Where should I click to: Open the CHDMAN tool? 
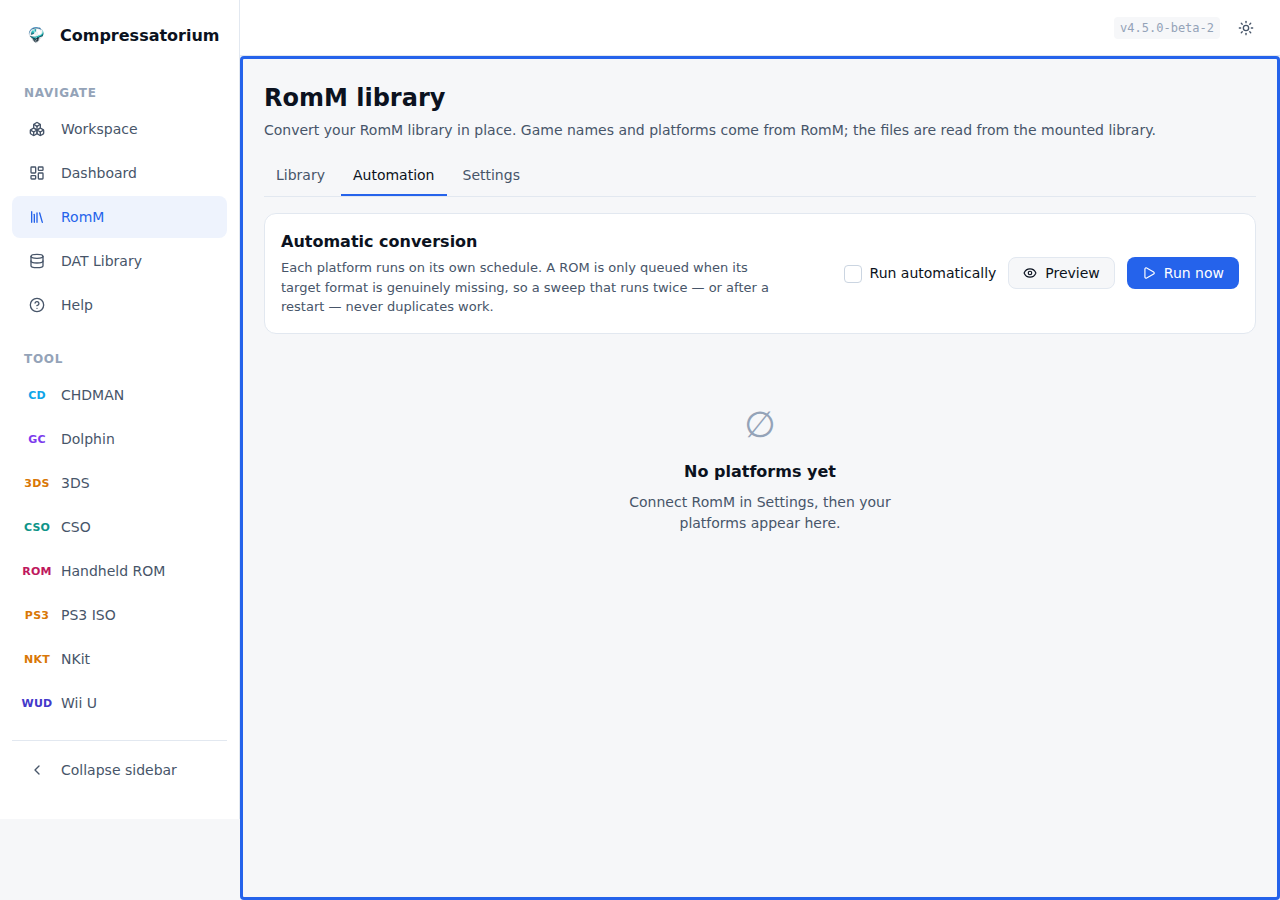click(119, 395)
